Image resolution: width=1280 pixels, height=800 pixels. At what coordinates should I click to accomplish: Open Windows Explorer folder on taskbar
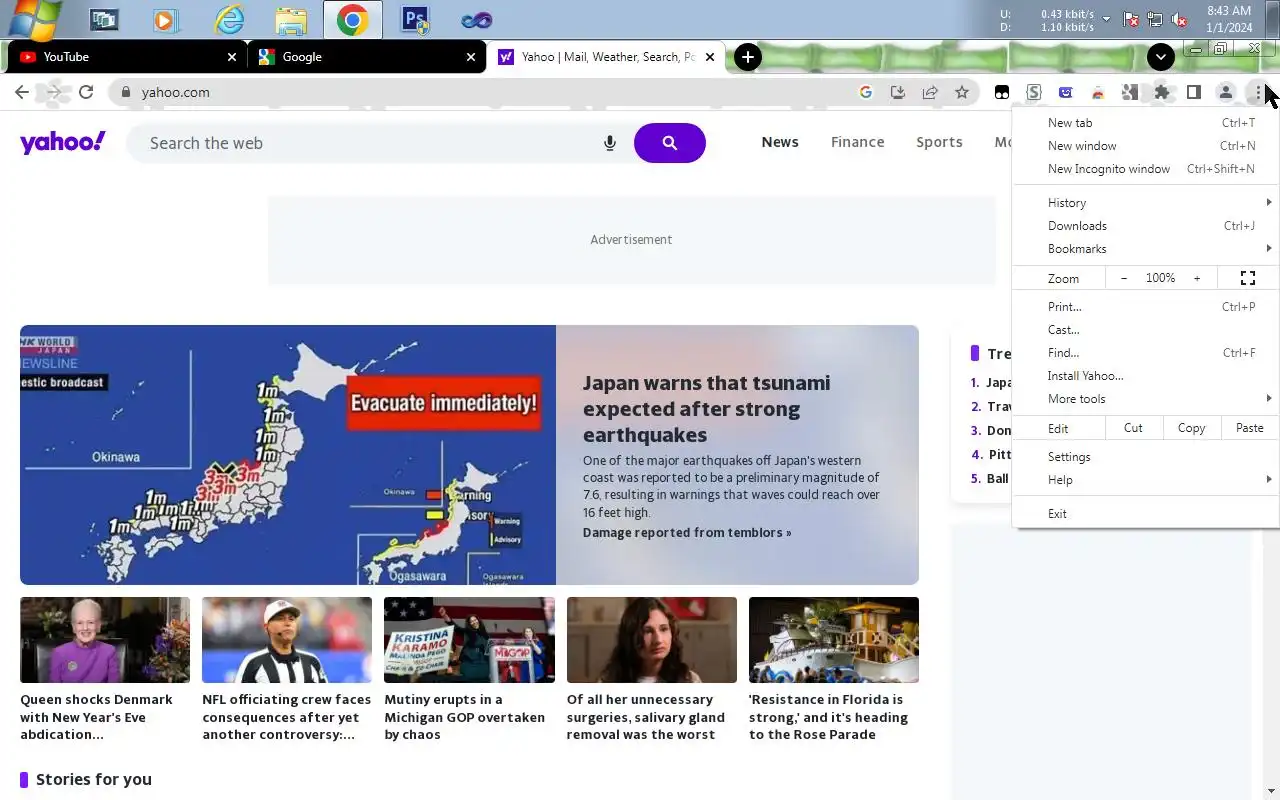tap(291, 19)
